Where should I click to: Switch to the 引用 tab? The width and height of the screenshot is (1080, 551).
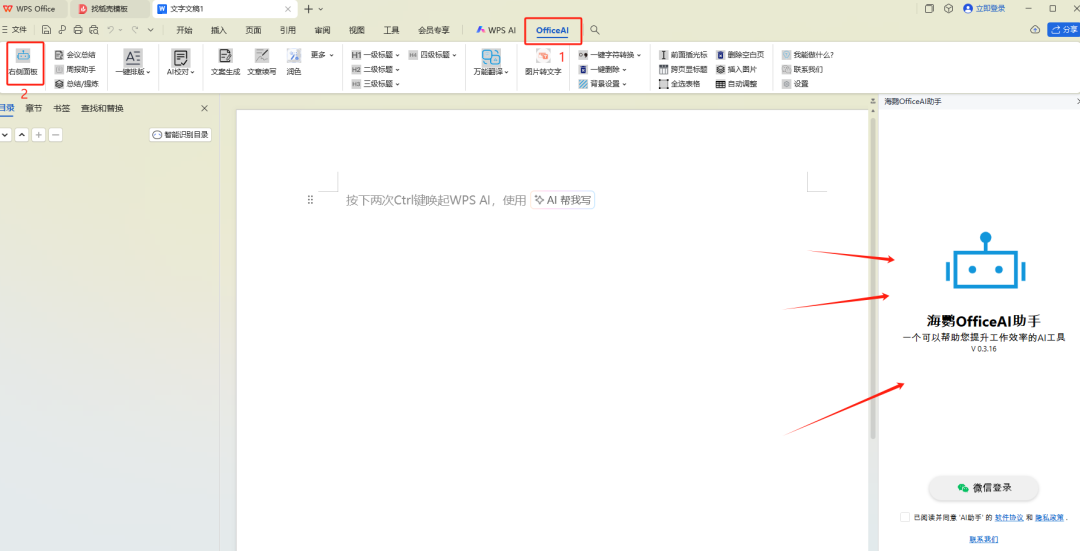point(288,30)
